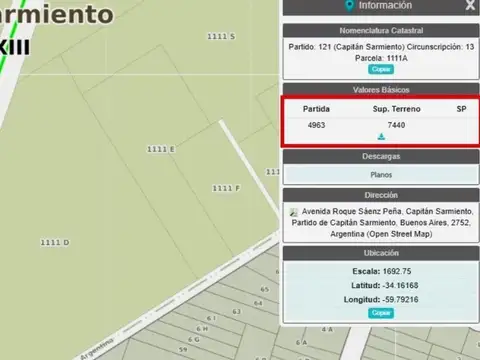Viewport: 480px width, 360px height.
Task: Click the Escala value 1692.75
Action: tap(397, 271)
